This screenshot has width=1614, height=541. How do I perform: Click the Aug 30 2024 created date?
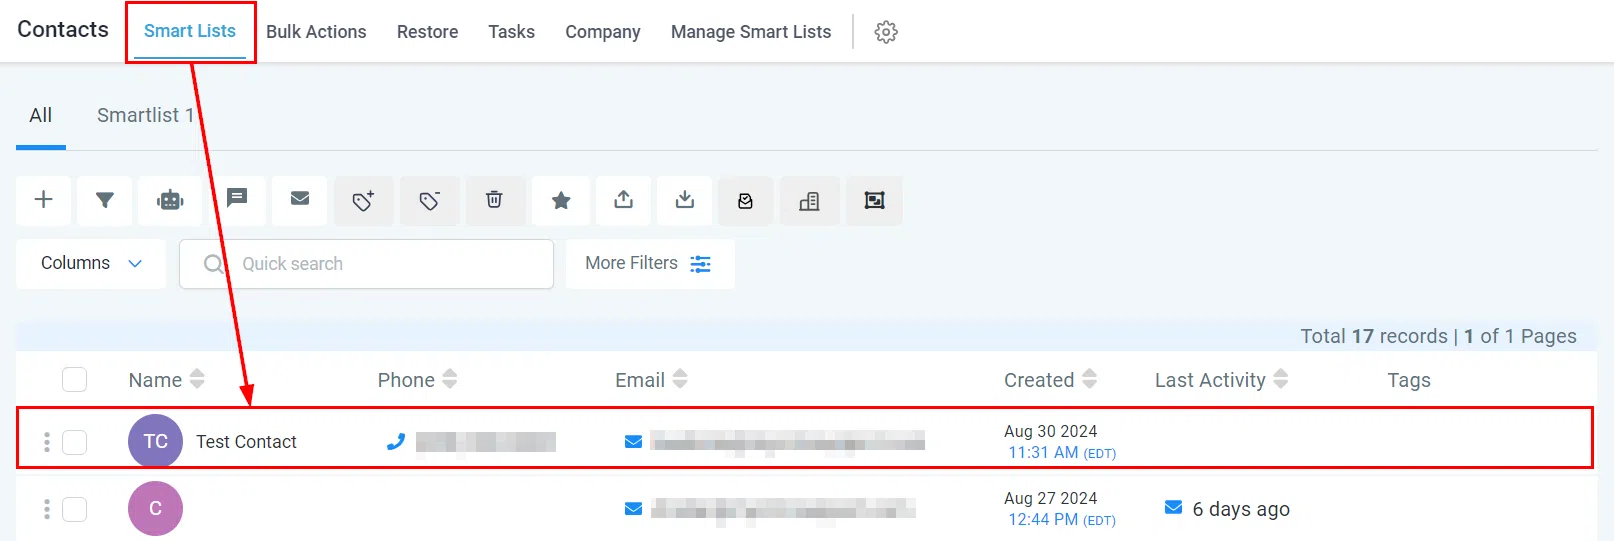1051,431
